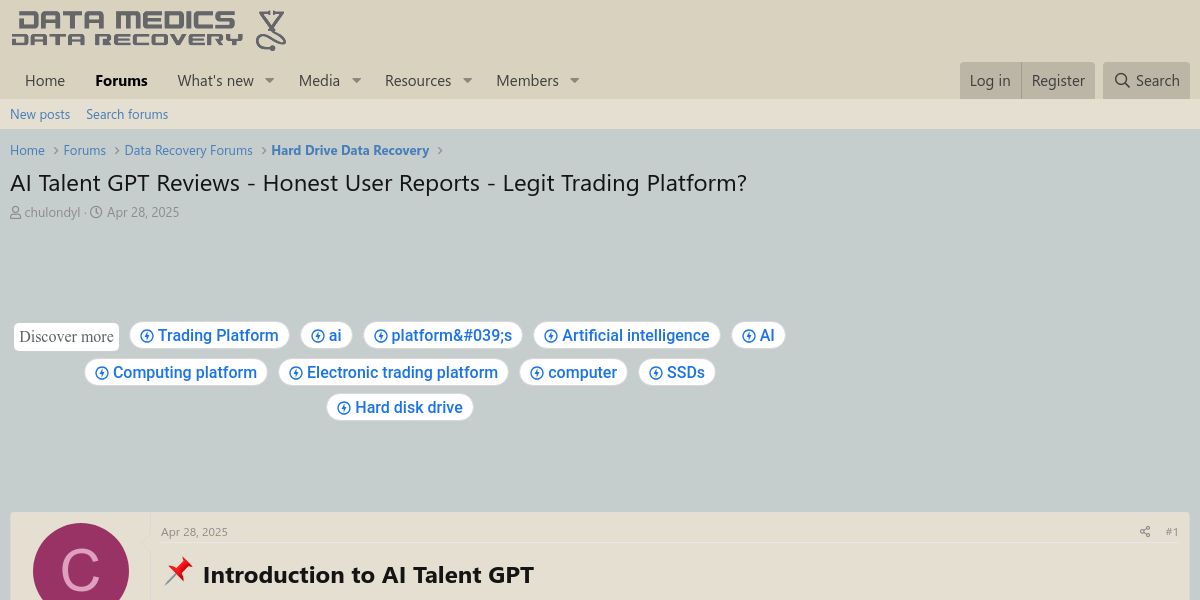The image size is (1200, 600).
Task: Click the post date Apr 28, 2025
Action: click(194, 532)
